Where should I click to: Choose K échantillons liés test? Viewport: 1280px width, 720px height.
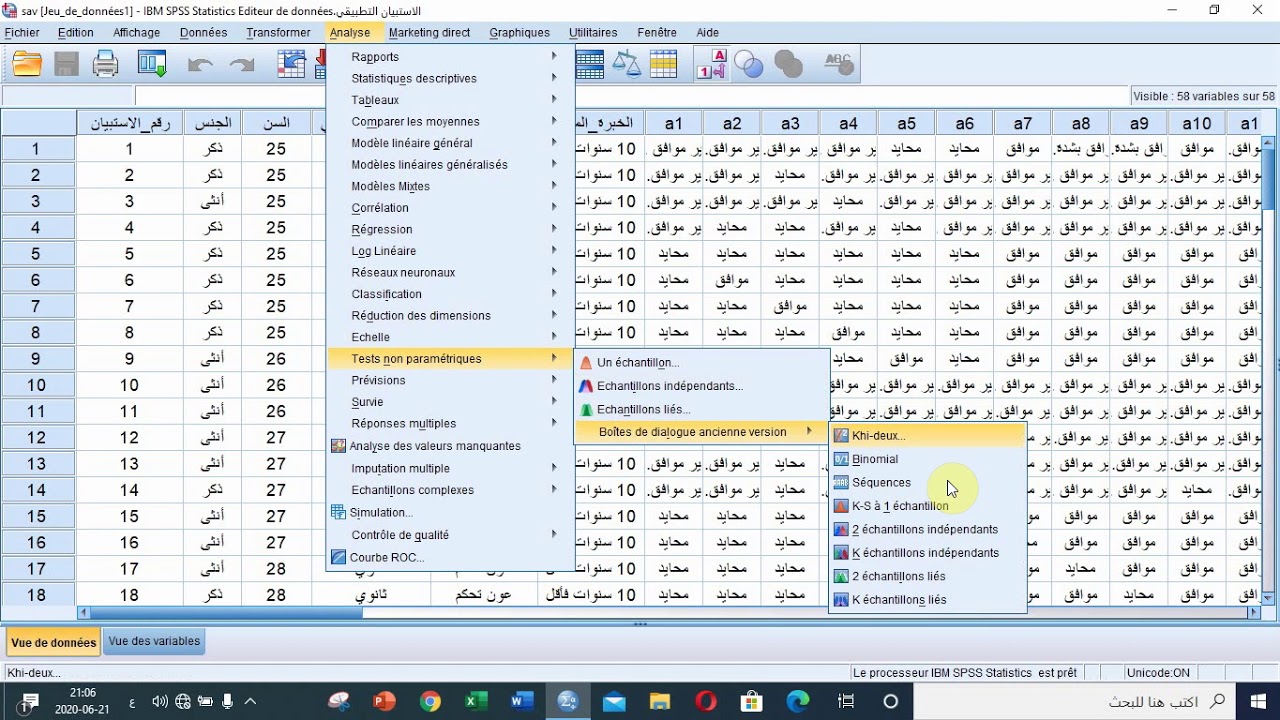[928, 600]
